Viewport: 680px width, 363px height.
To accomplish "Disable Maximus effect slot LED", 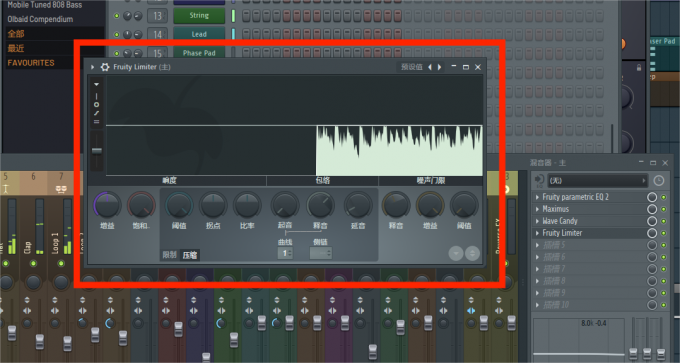I will tap(664, 209).
